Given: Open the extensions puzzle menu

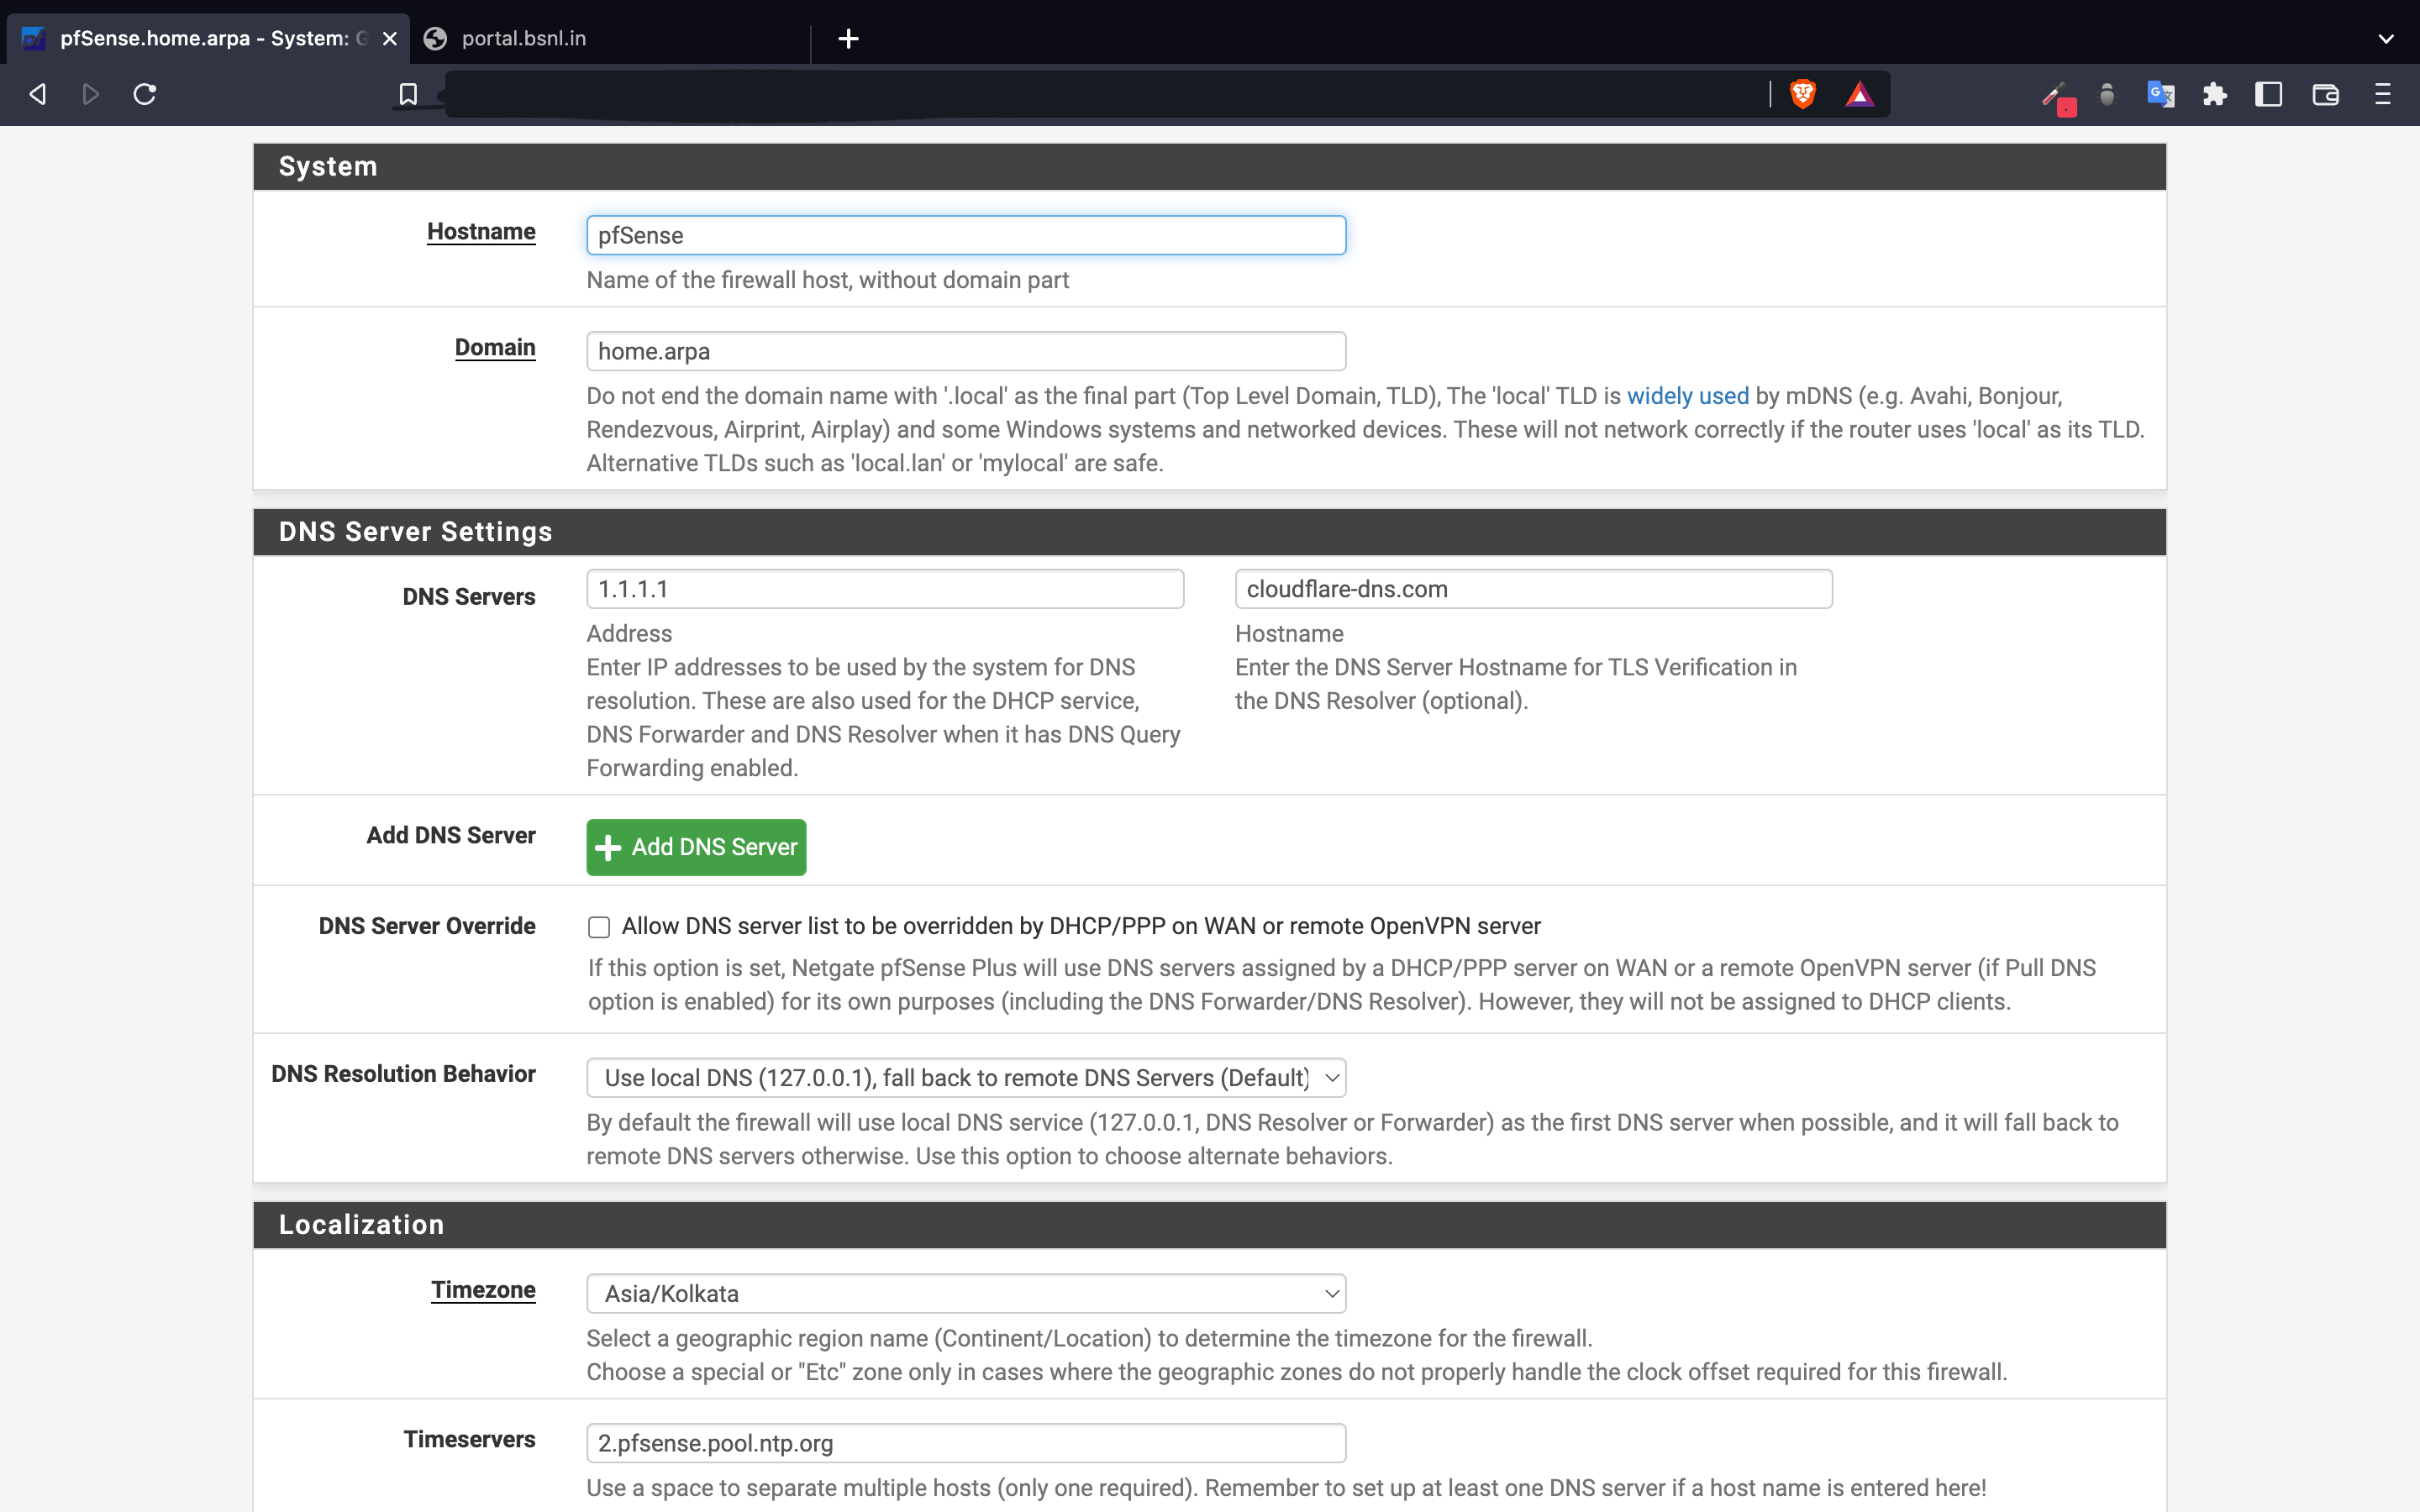Looking at the screenshot, I should point(2214,94).
